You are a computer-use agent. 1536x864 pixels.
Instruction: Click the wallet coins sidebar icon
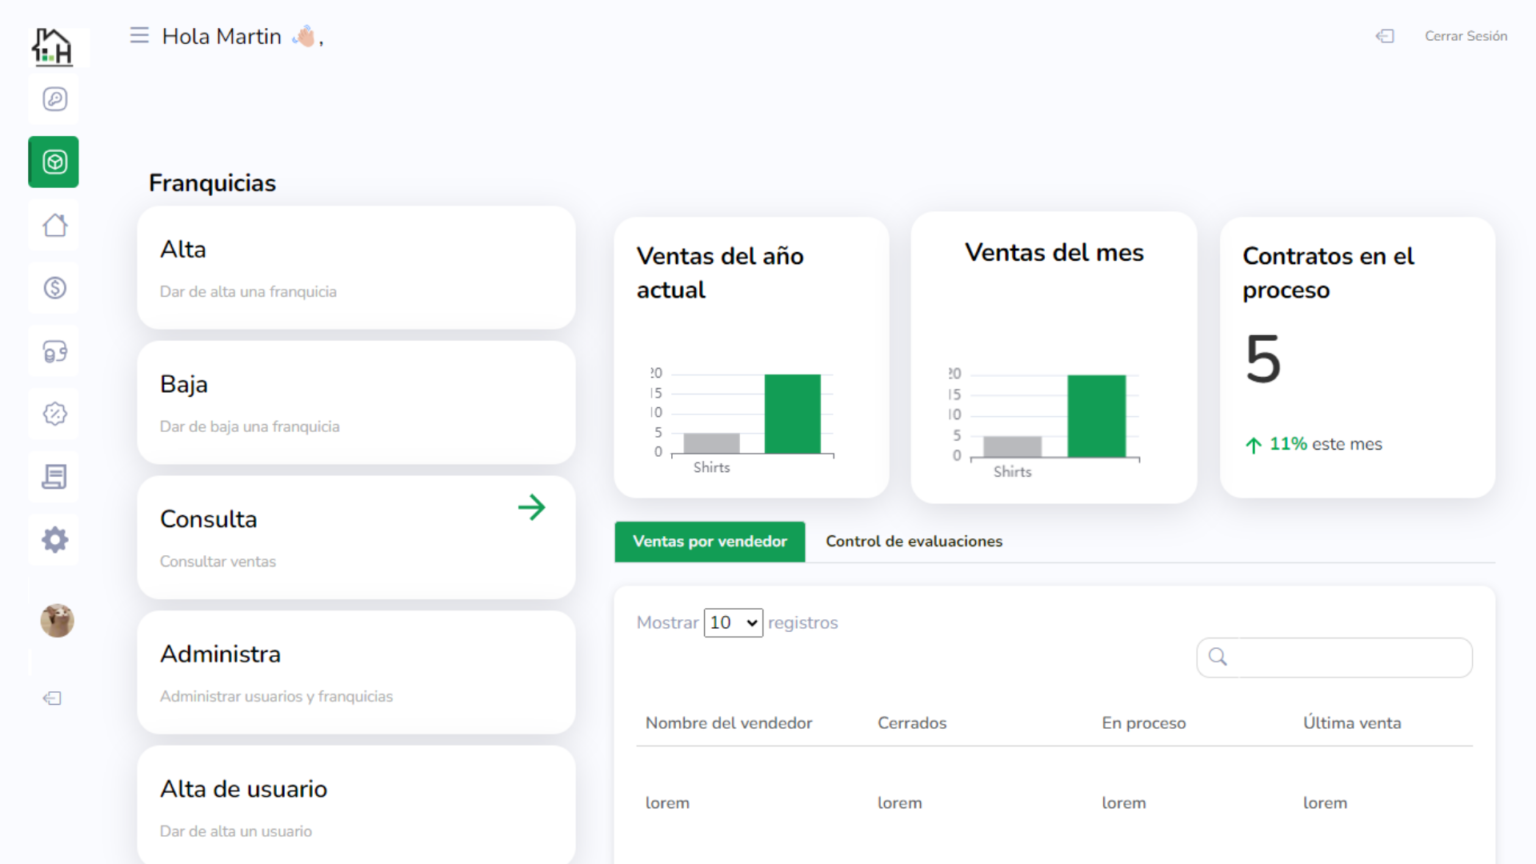coord(55,351)
